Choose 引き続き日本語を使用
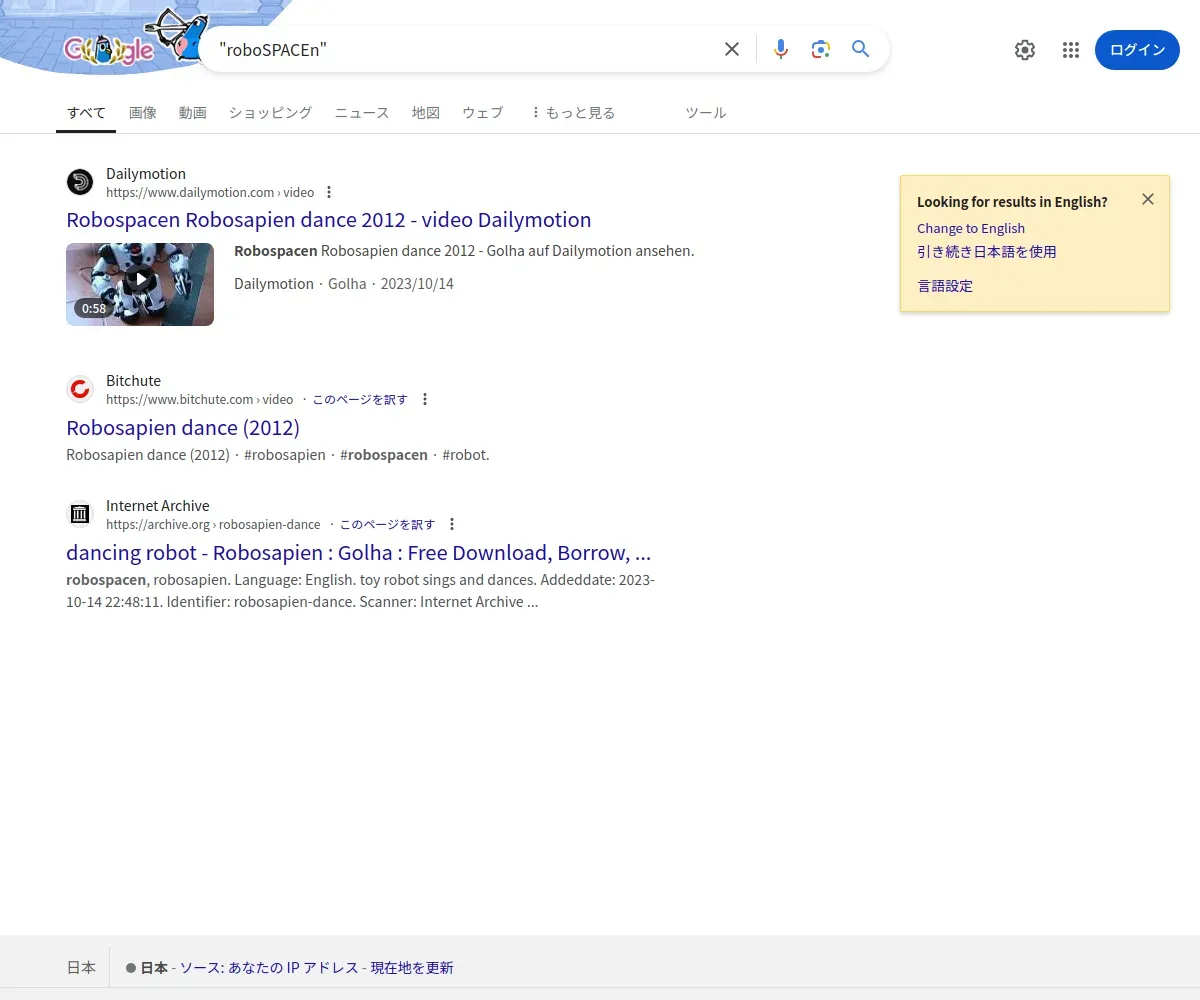 pos(987,252)
